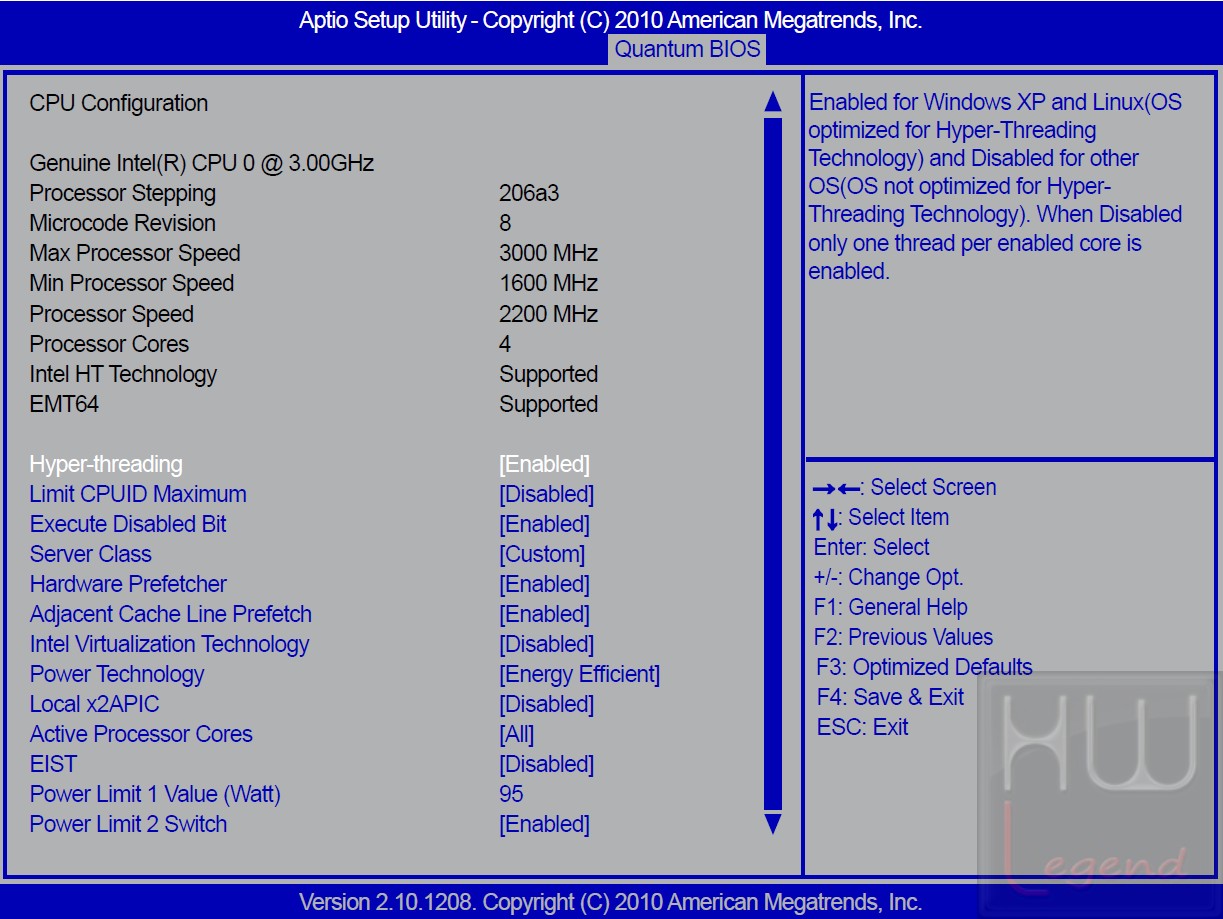Click the Version 2.10.1208 footer text
1223x919 pixels.
point(611,902)
